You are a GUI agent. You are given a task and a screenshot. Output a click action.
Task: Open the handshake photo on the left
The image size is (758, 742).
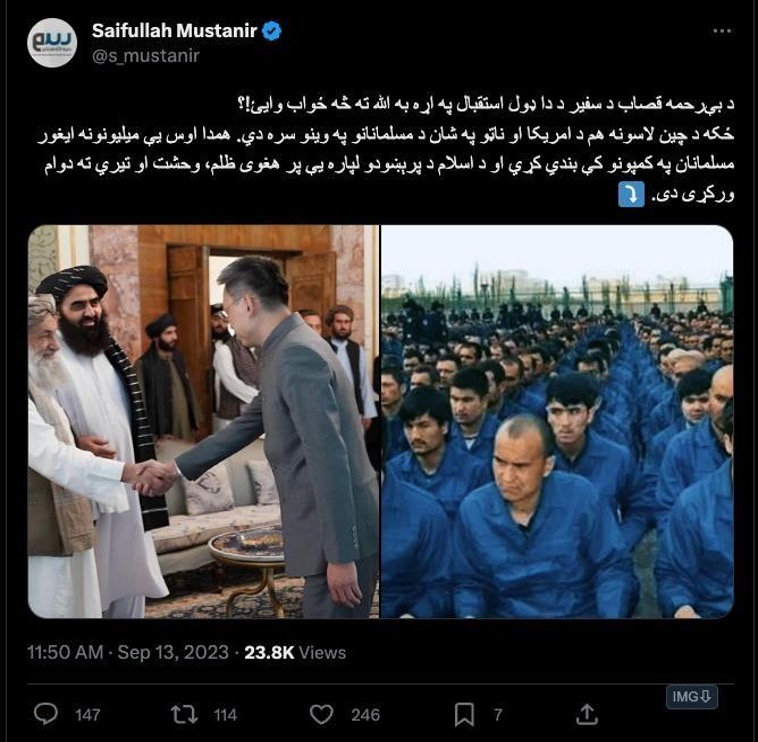coord(203,422)
